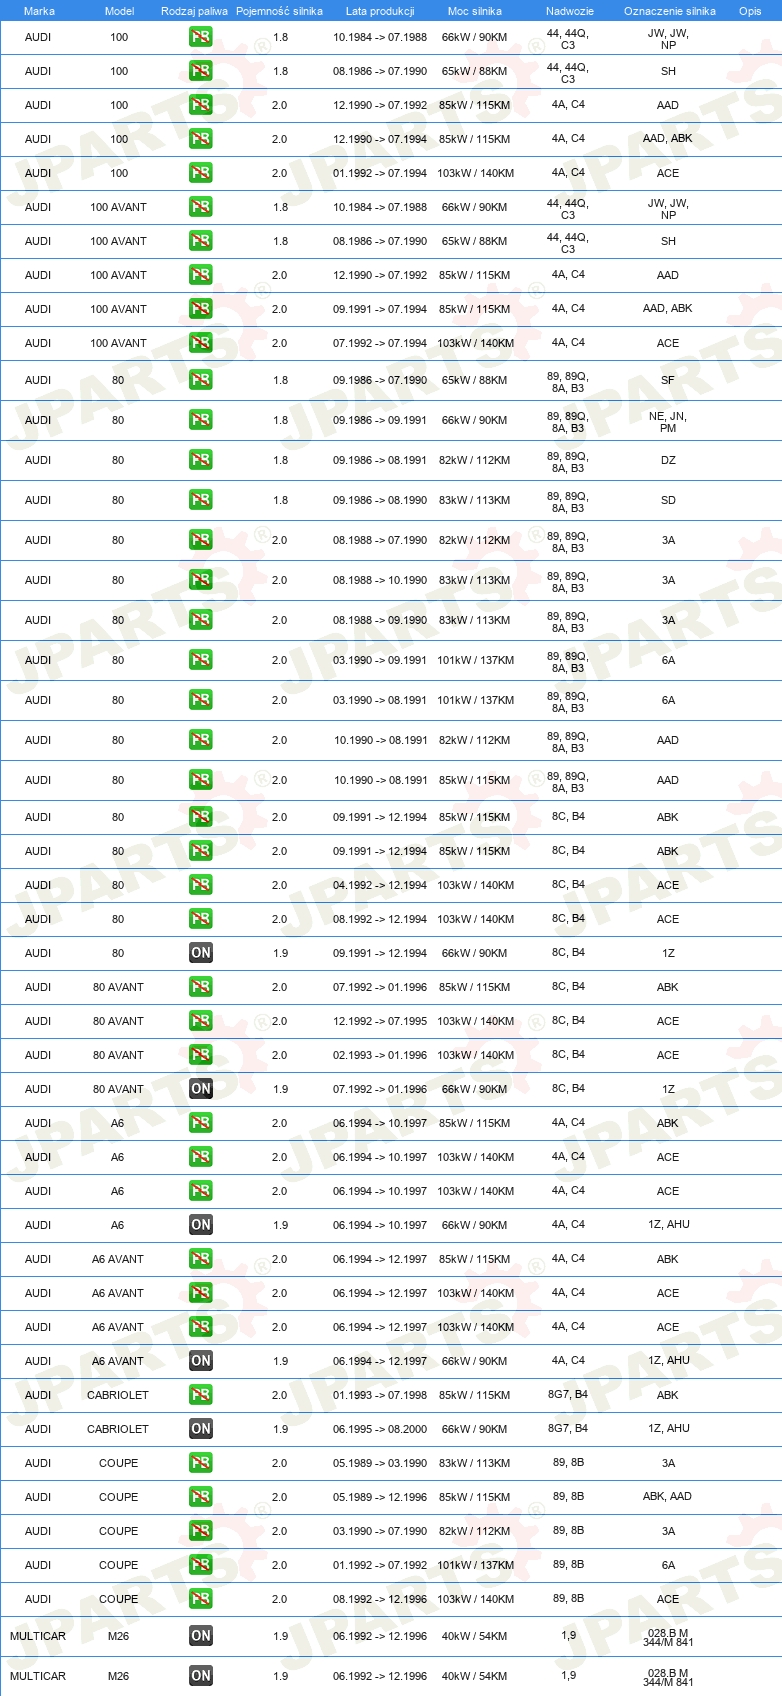Click the petrol icon in the AUDI 80 6A 03.1990 -> 09.1991 row
Viewport: 782px width, 1696px height.
201,660
